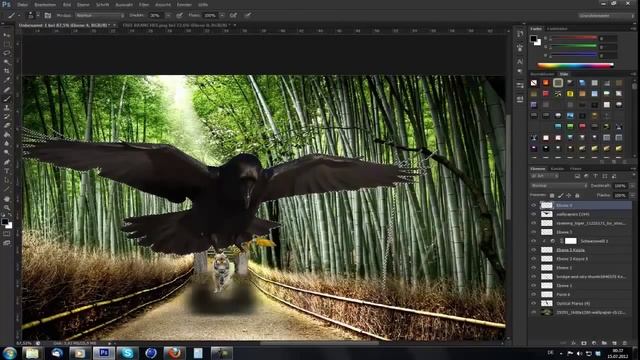
Task: Enable airbrush mode in options bar
Action: coord(233,16)
